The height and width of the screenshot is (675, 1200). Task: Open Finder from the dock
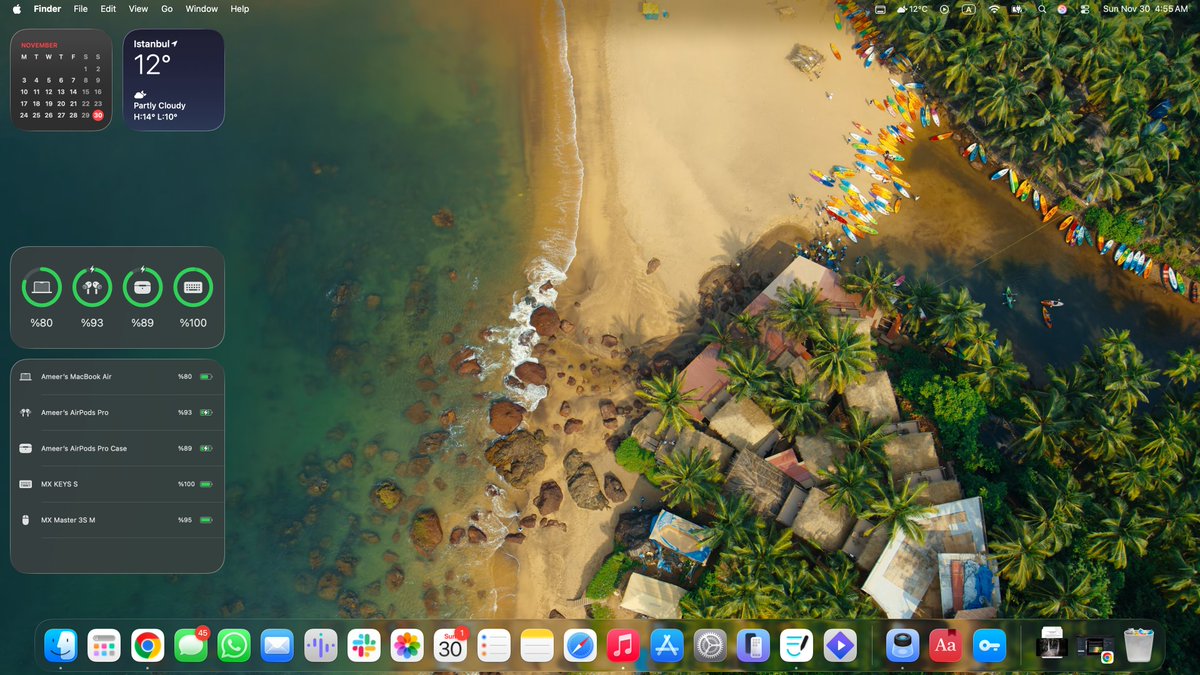pyautogui.click(x=61, y=645)
